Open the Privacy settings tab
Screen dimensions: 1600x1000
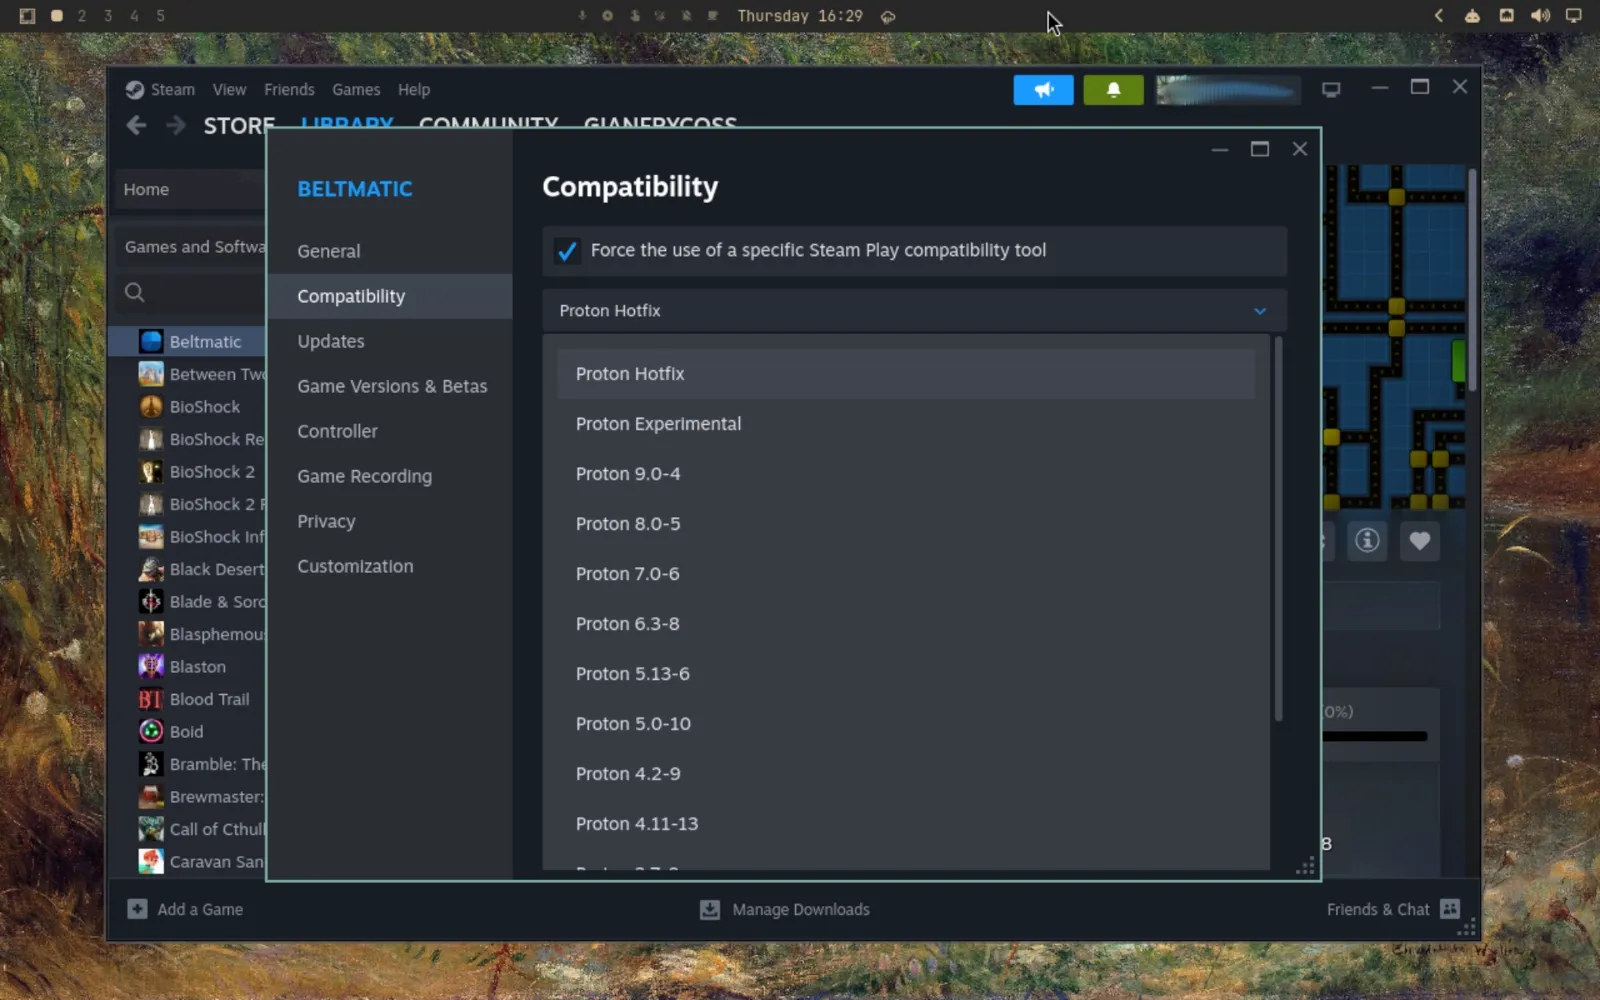[x=390, y=521]
